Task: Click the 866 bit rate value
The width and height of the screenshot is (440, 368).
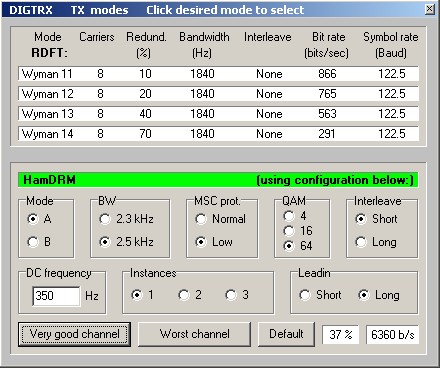Action: 327,74
